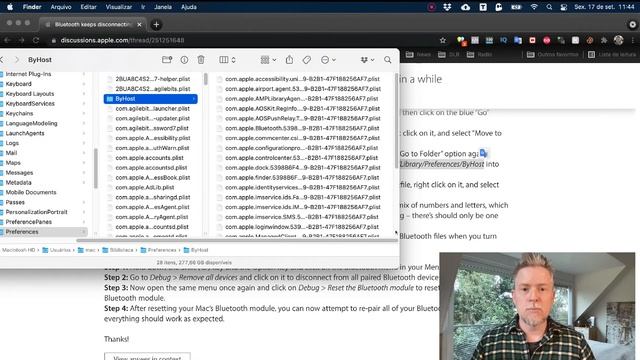
Task: Open the Finder group-by dropdown
Action: coord(269,60)
